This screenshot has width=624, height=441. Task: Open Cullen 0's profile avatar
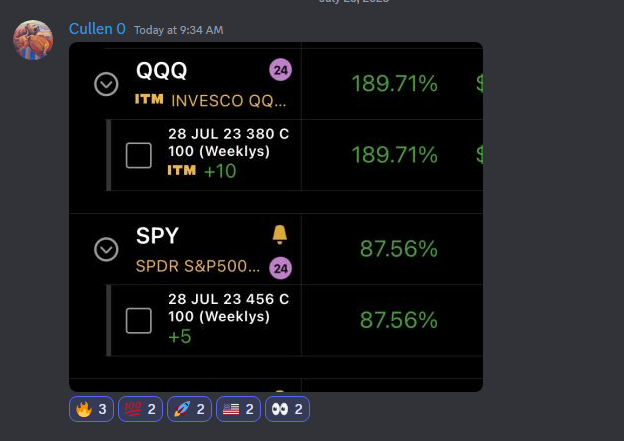[33, 40]
